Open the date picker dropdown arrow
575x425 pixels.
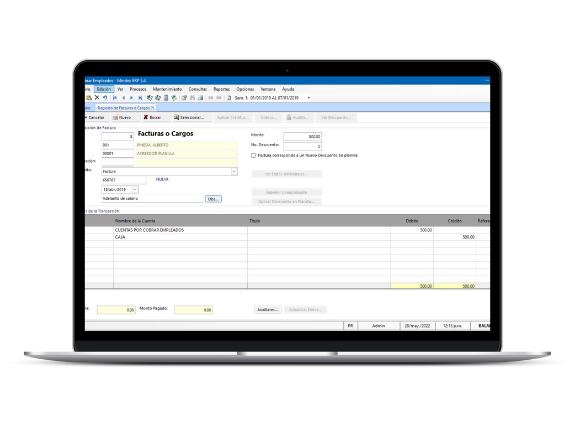(135, 190)
